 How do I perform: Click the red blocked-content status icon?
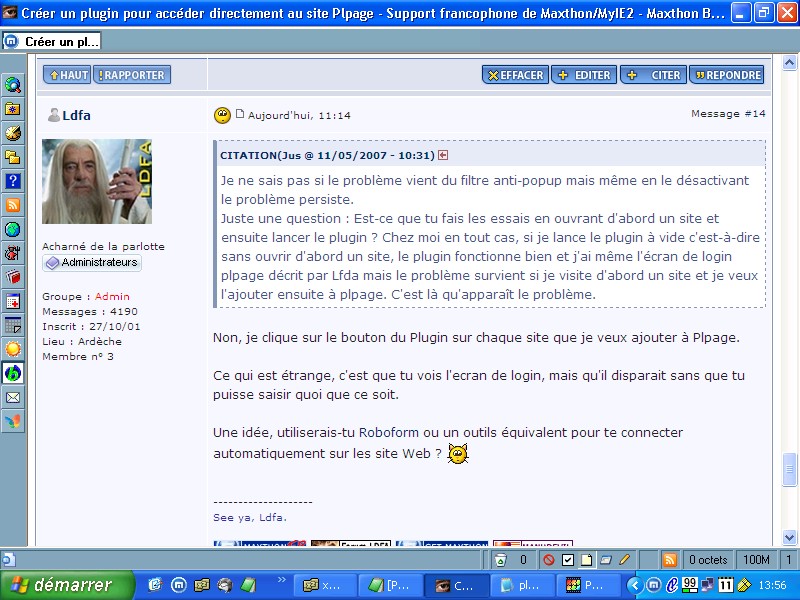pos(549,560)
